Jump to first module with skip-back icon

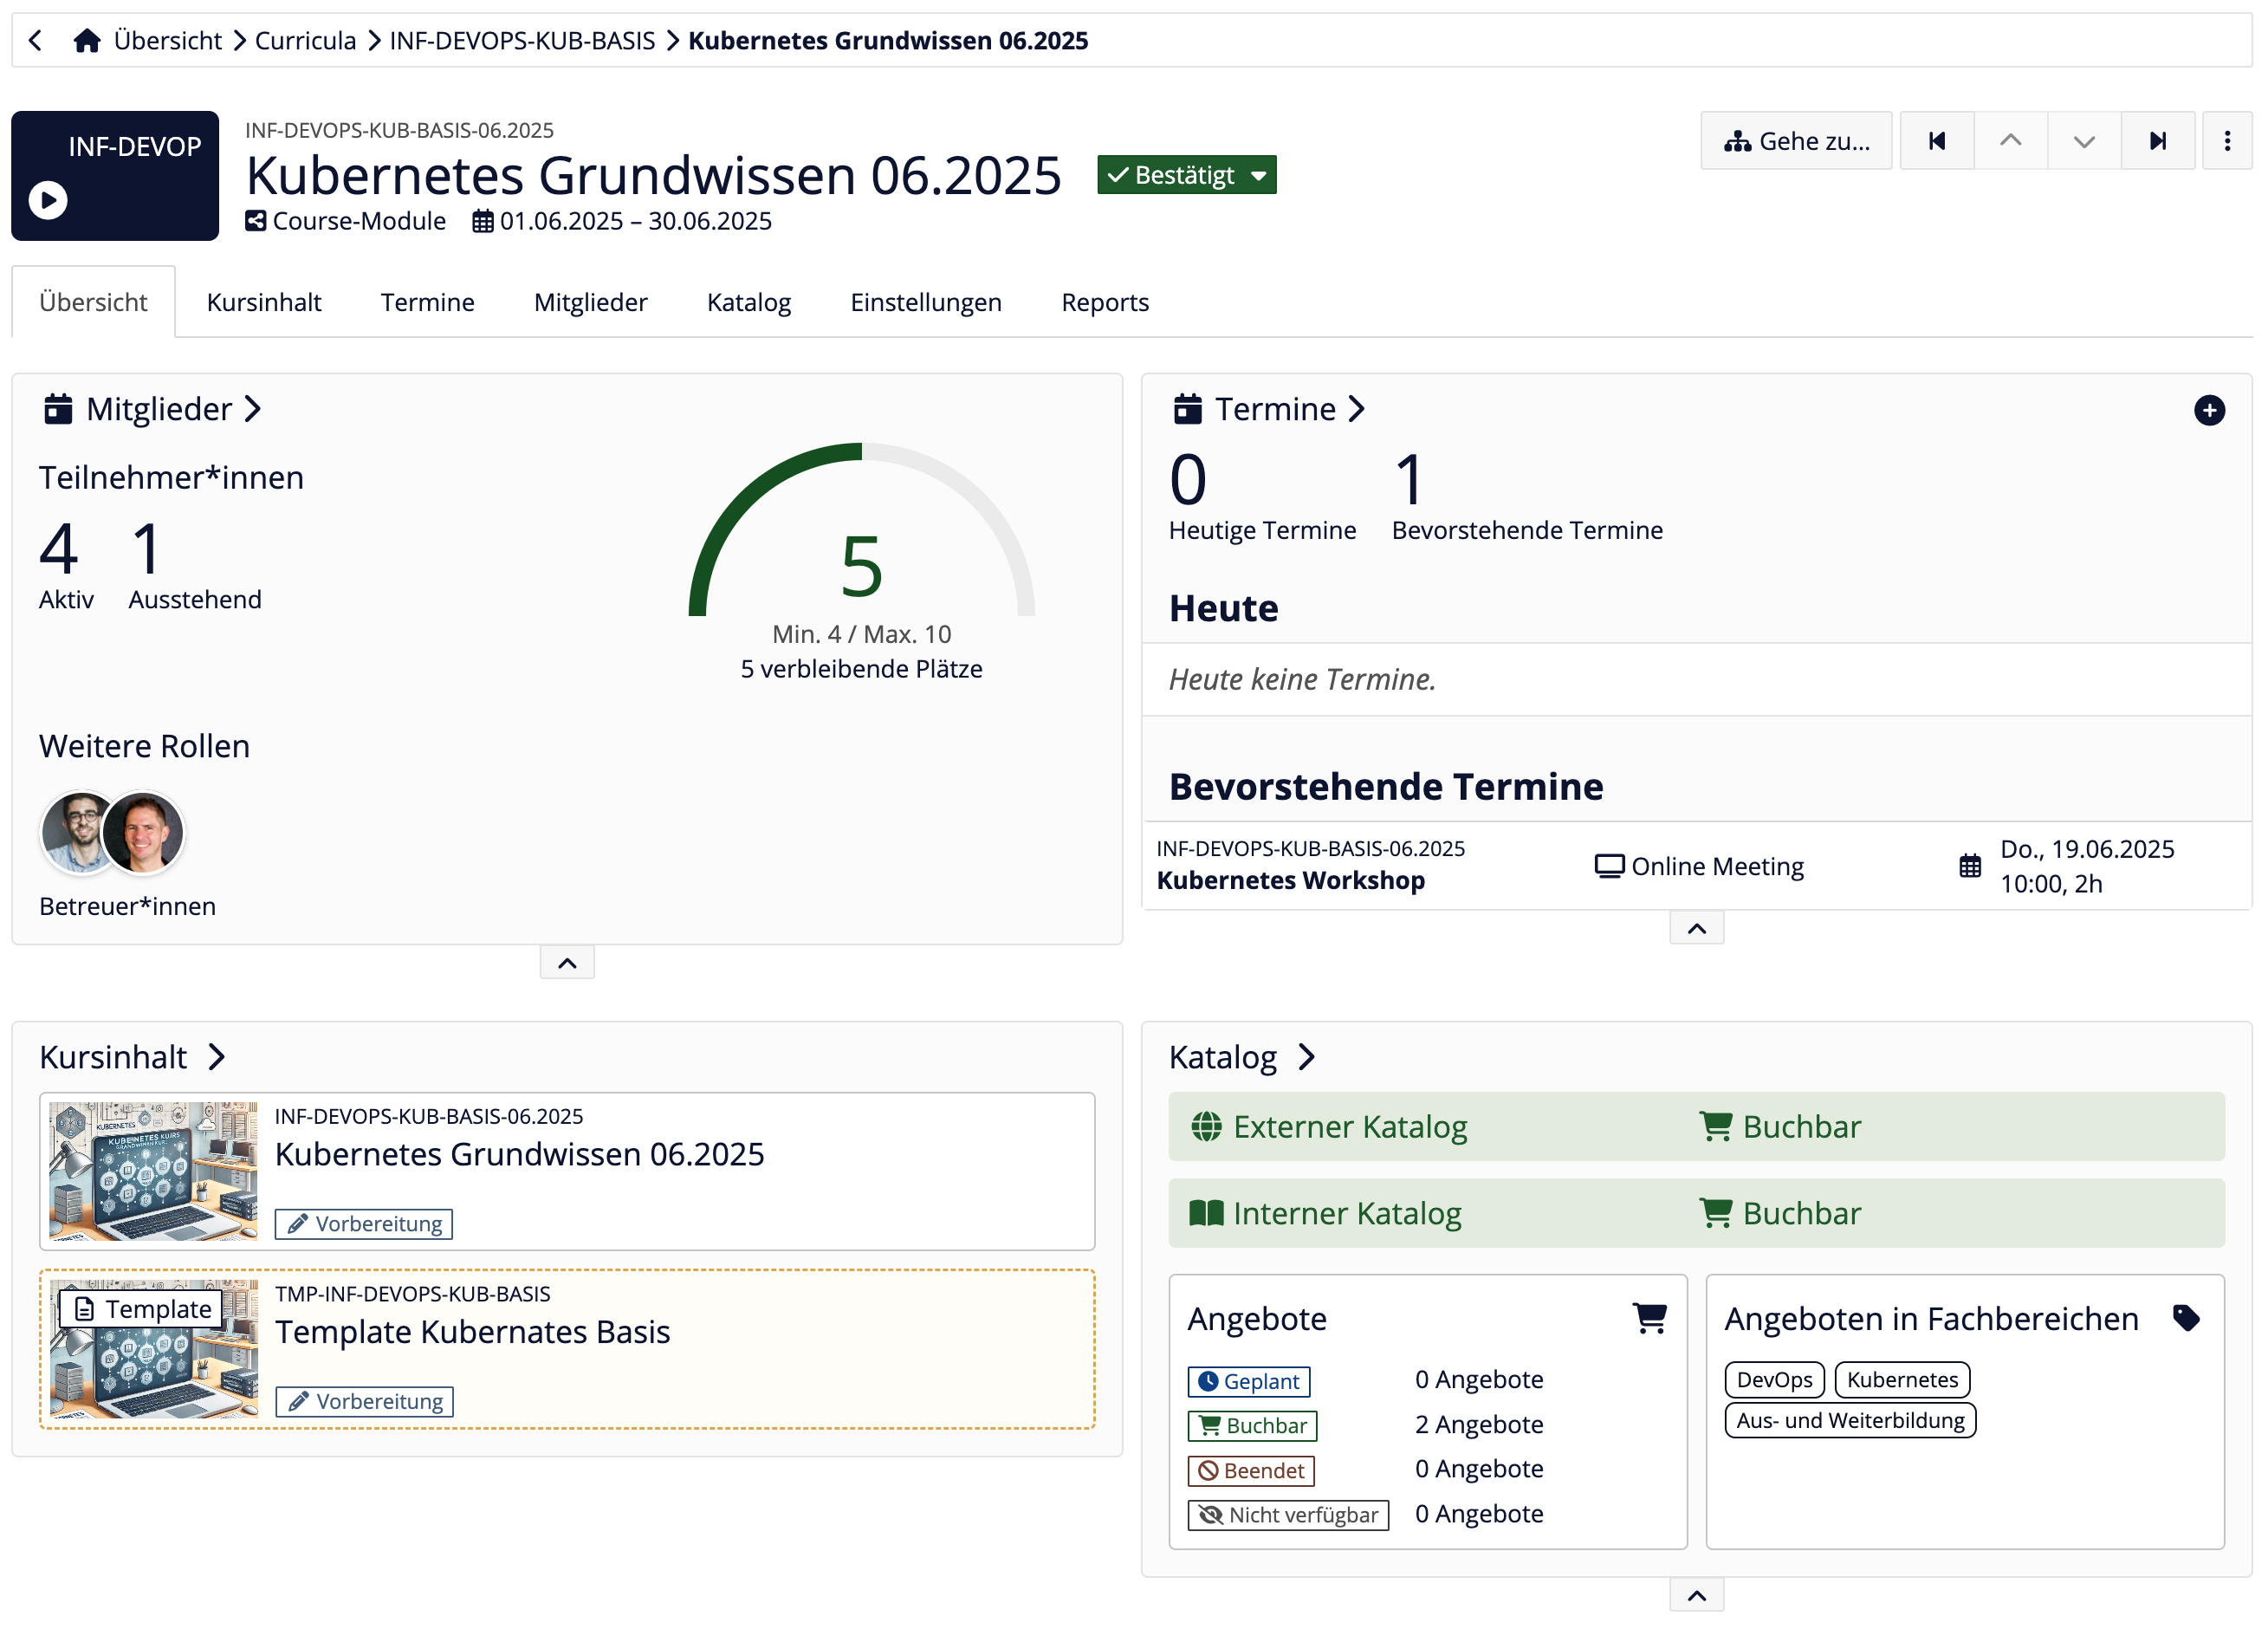(1937, 140)
